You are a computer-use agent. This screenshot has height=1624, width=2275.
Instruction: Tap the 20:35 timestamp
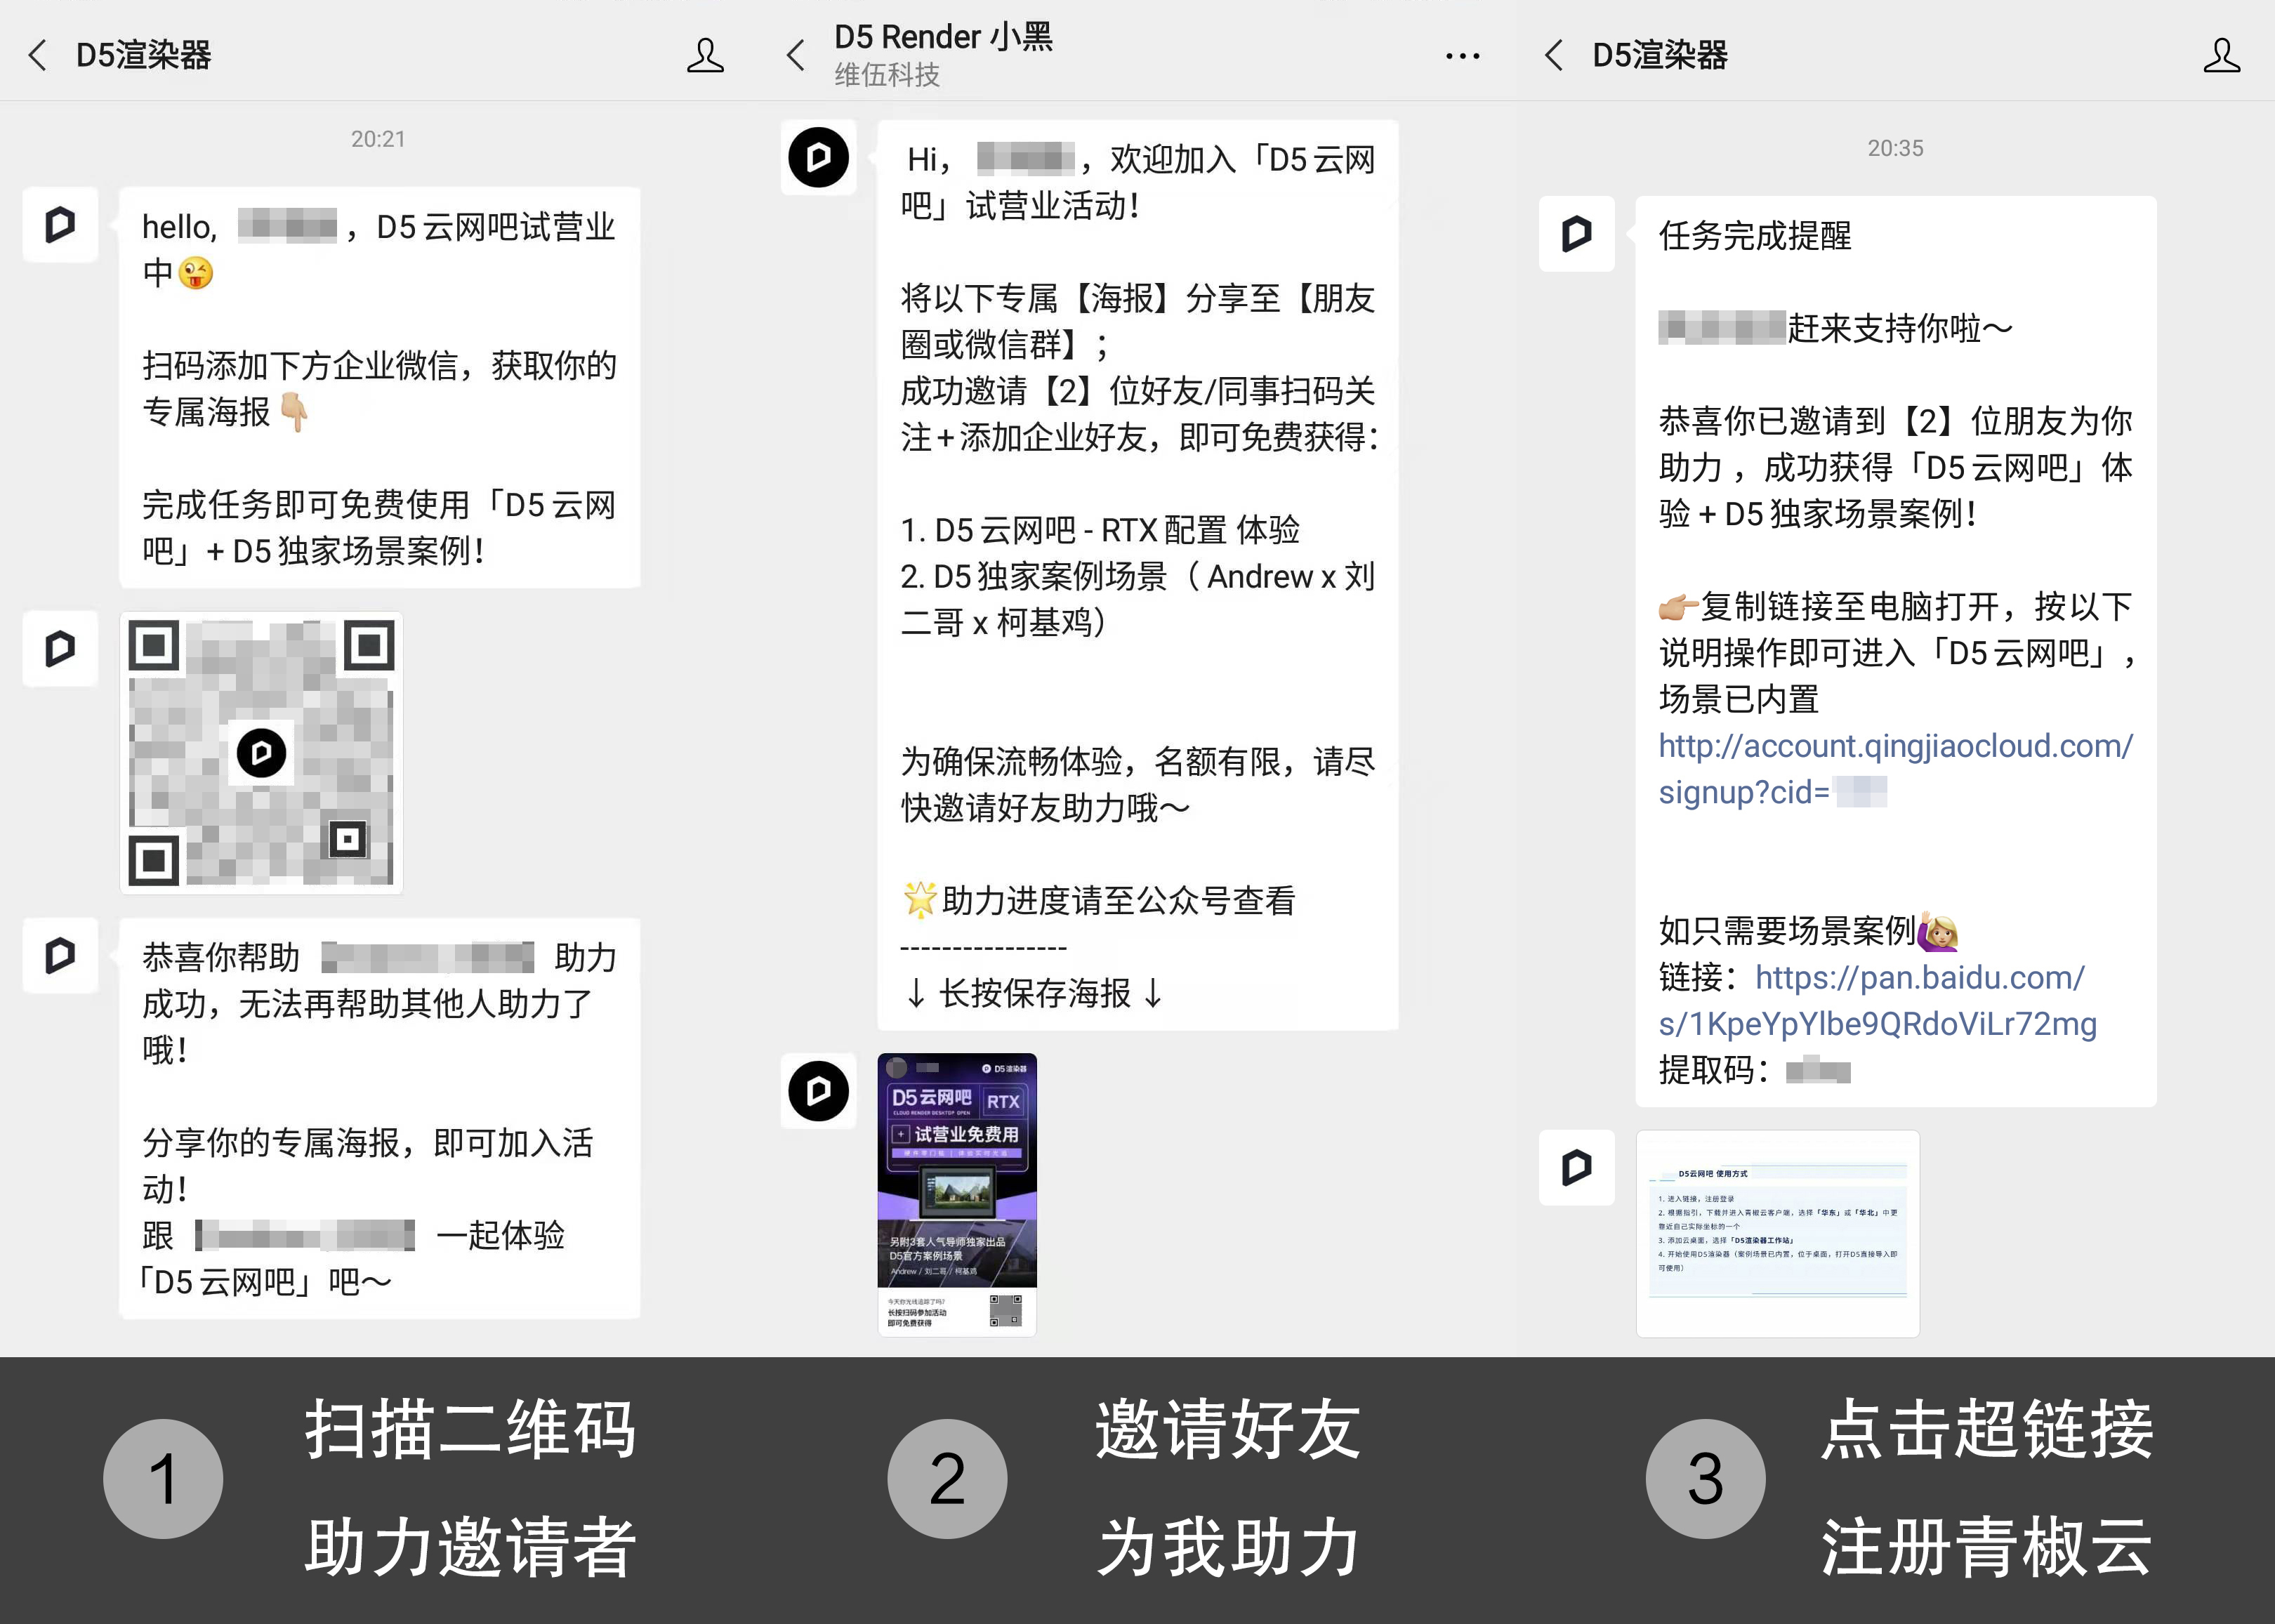coord(1895,148)
